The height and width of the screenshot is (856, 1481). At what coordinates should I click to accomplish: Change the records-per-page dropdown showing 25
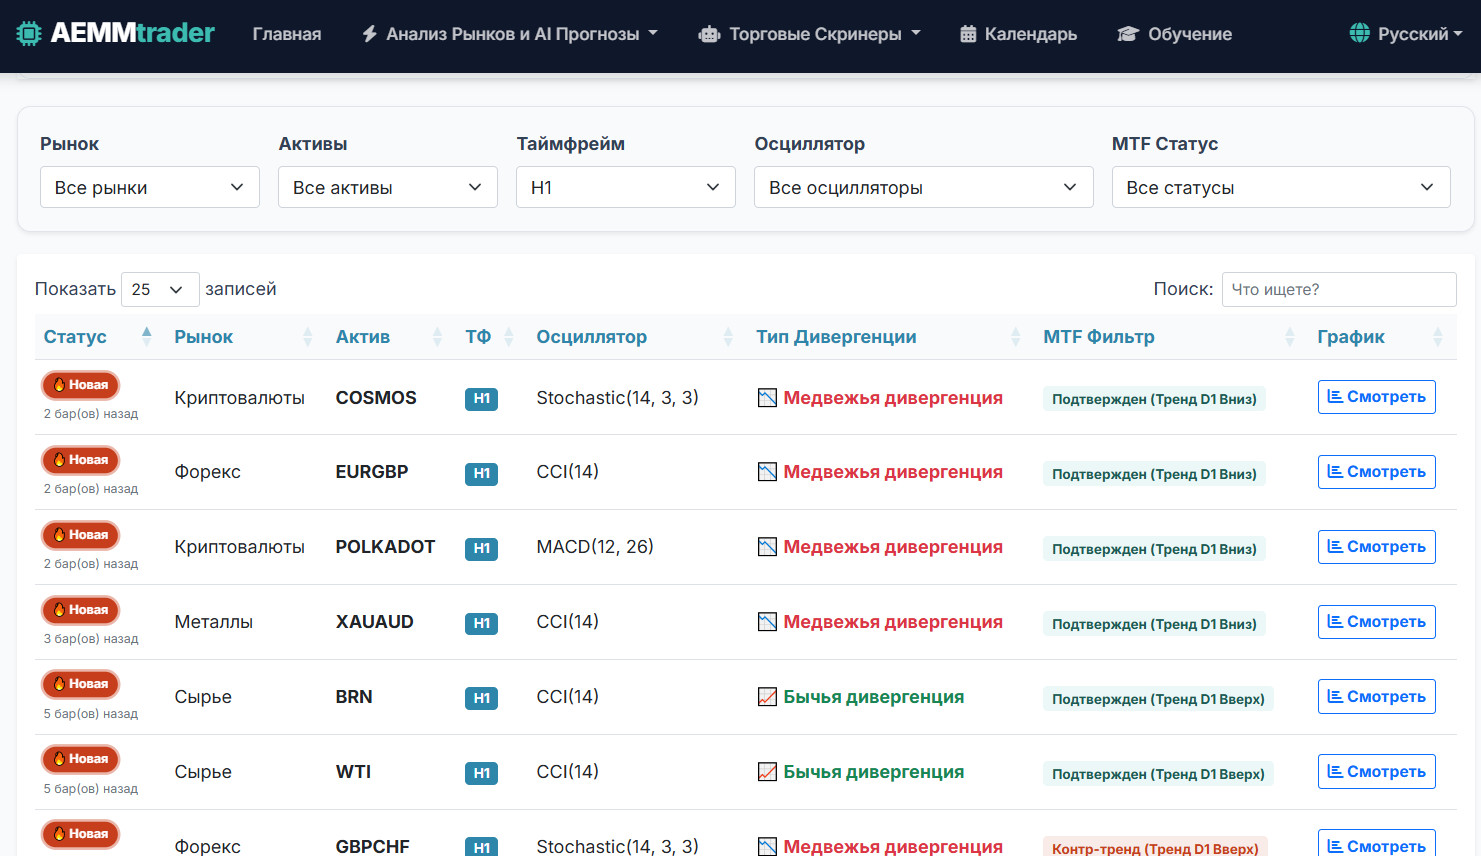click(x=160, y=289)
